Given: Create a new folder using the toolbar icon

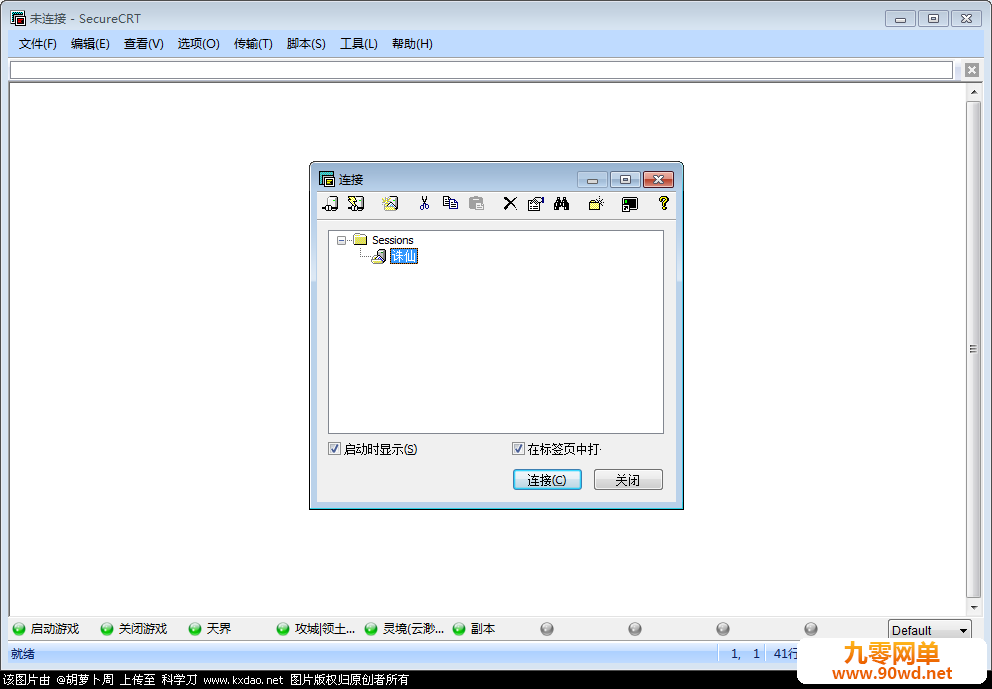Looking at the screenshot, I should click(596, 203).
